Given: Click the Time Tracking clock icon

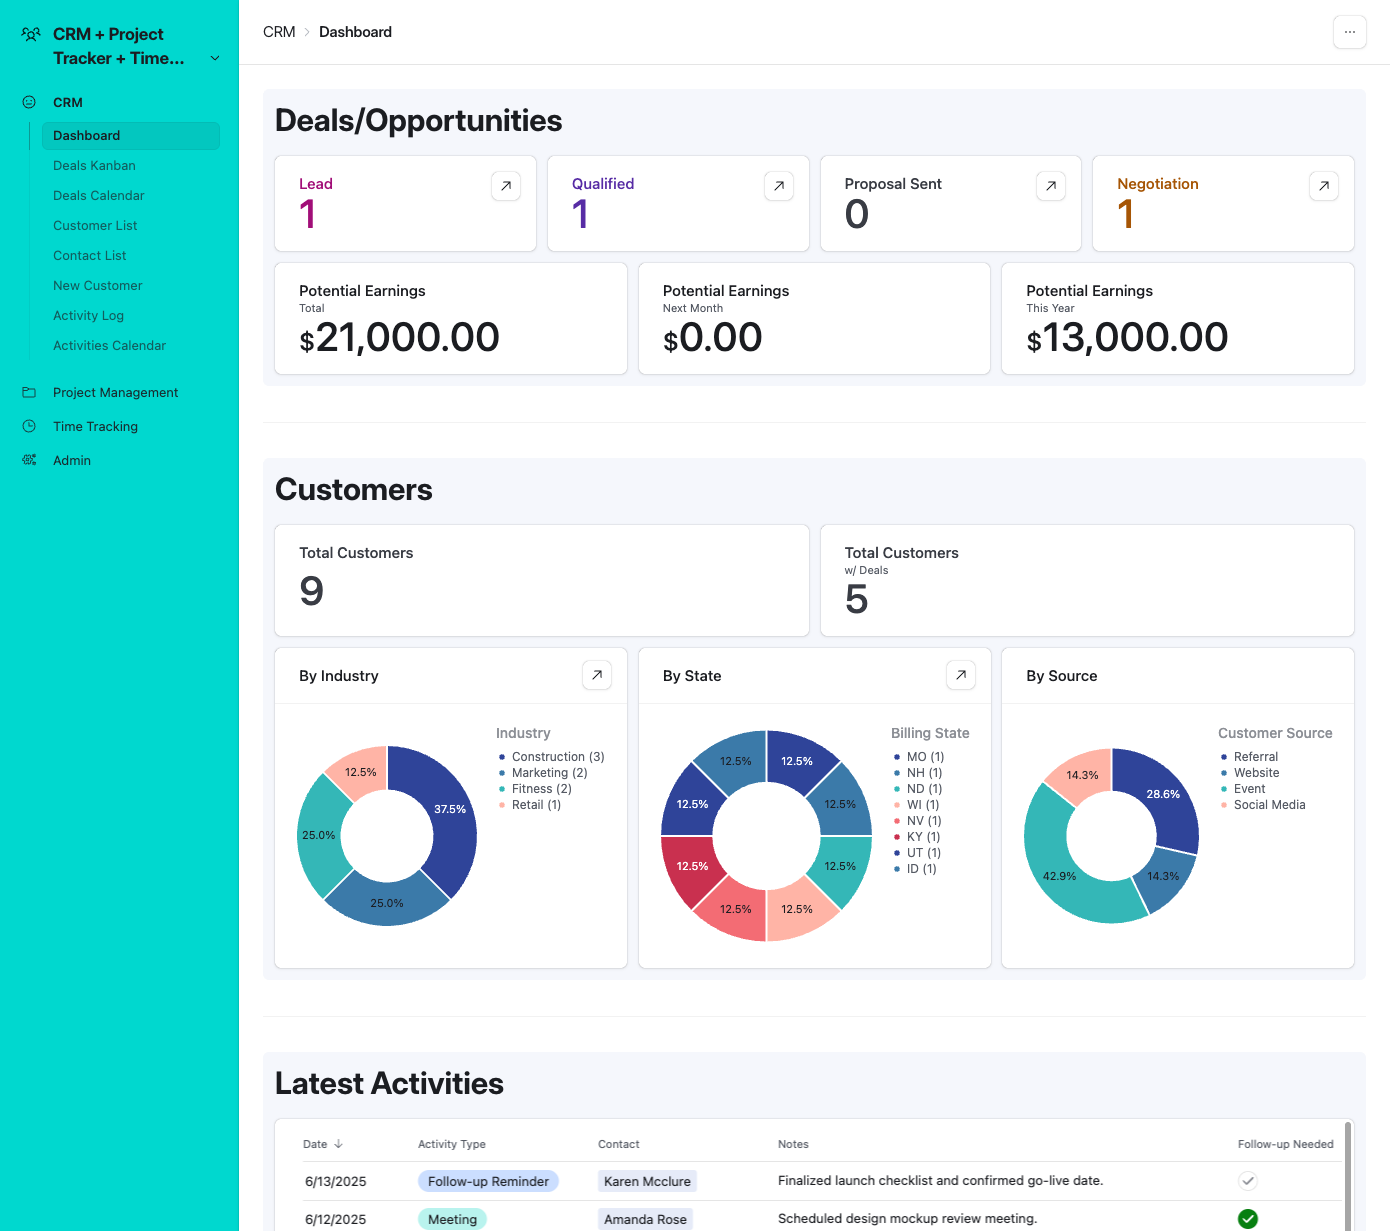Looking at the screenshot, I should [x=29, y=426].
